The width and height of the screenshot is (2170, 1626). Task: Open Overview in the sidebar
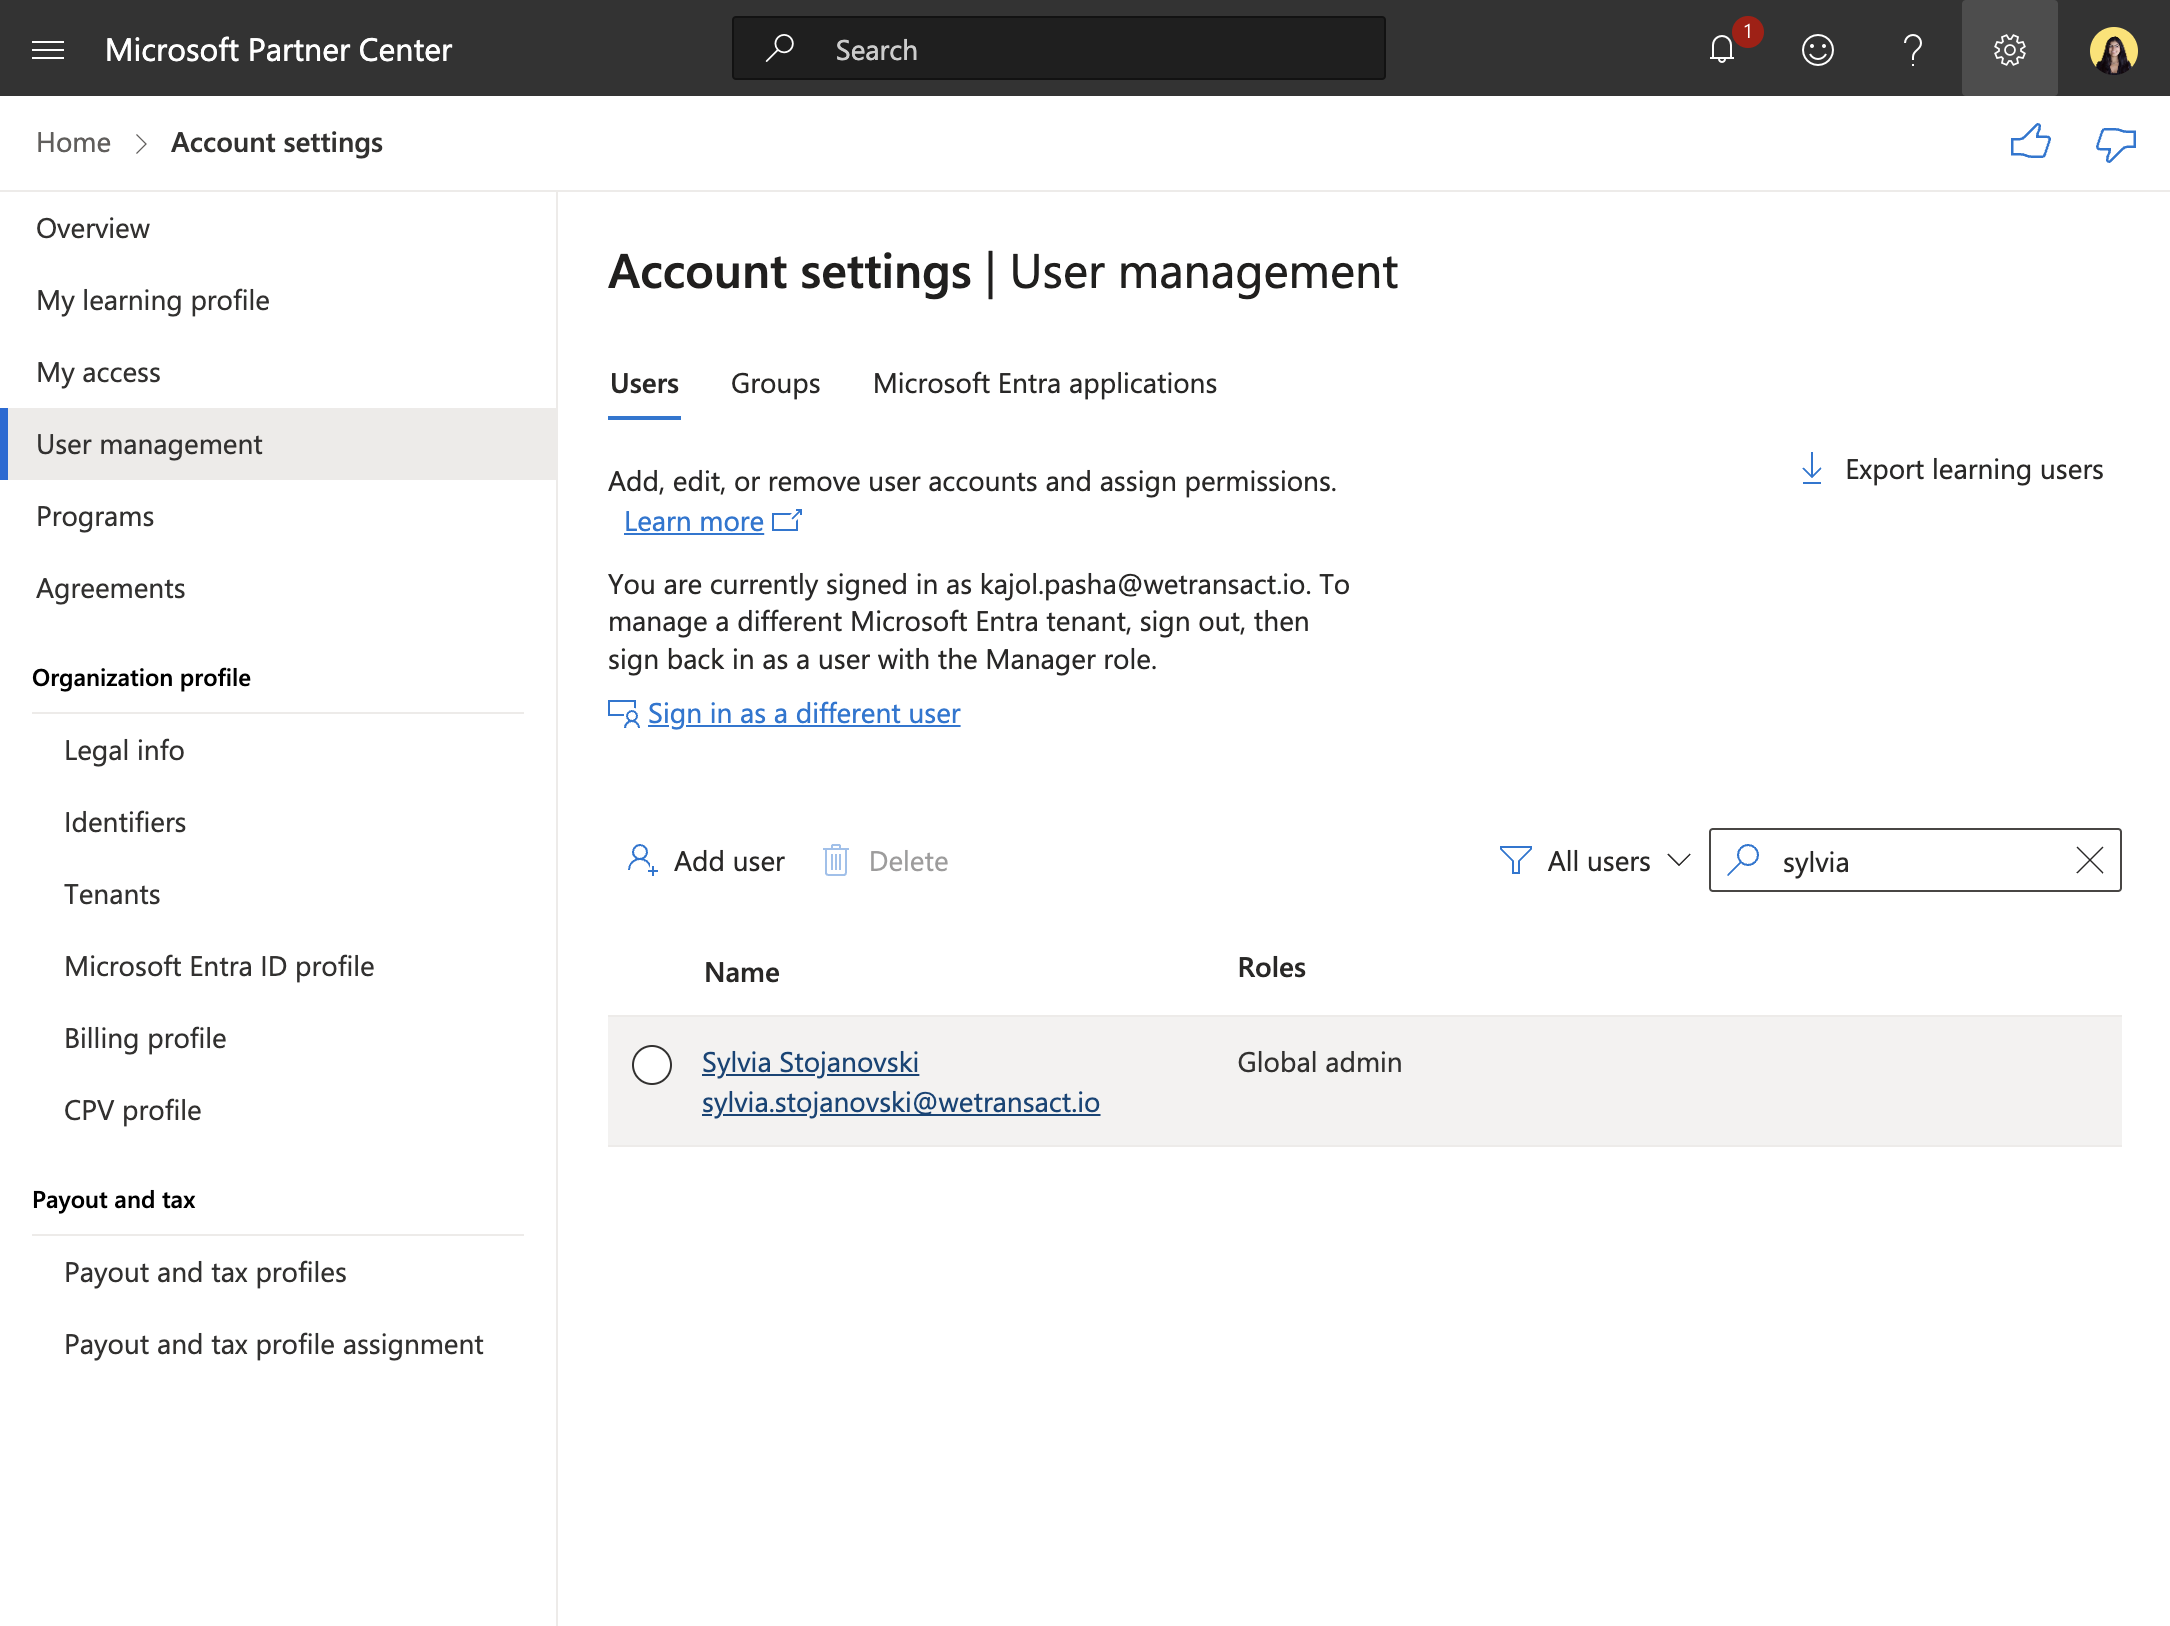click(93, 228)
